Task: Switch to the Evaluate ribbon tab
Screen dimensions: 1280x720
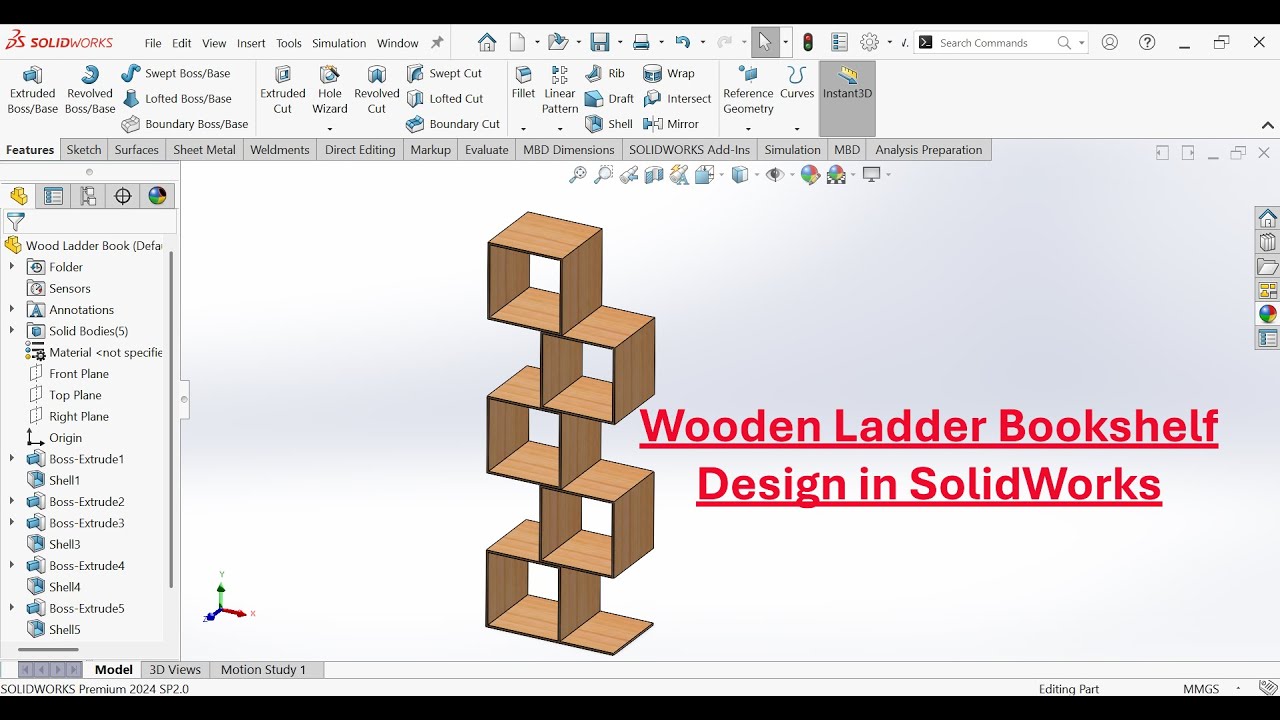Action: click(487, 150)
